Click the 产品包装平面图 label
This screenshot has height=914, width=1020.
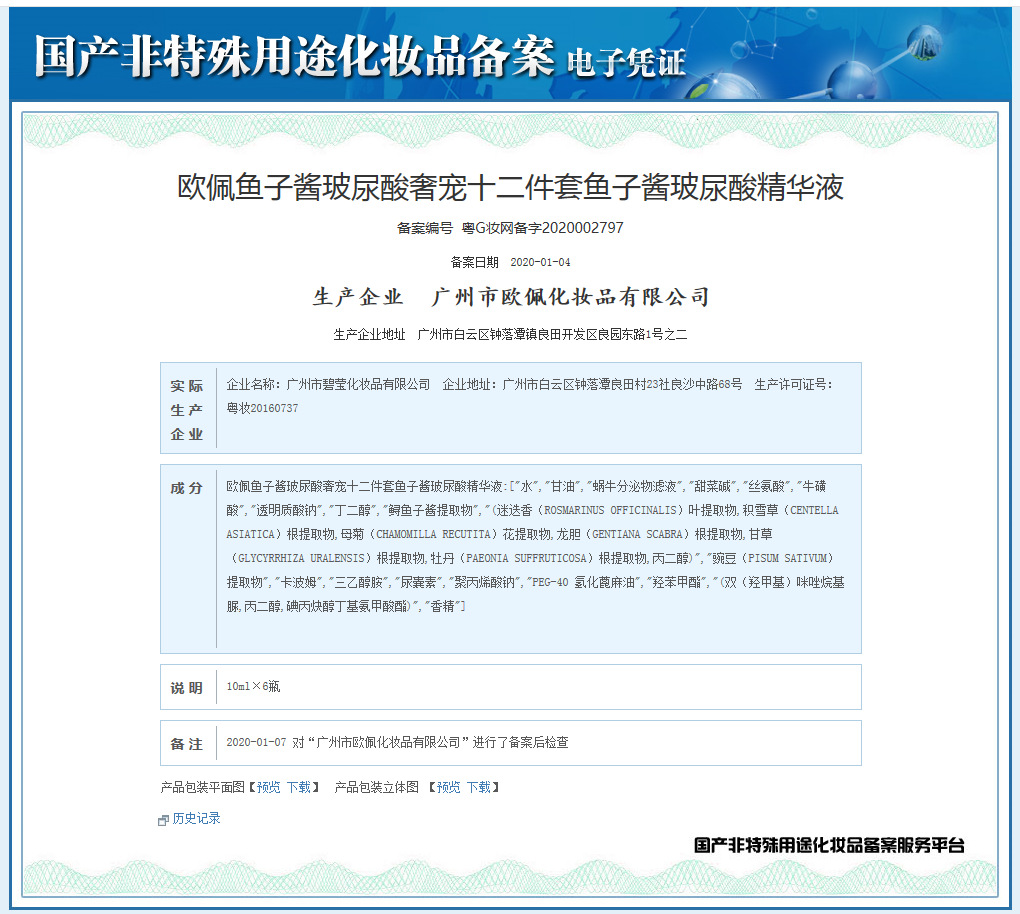click(x=202, y=787)
